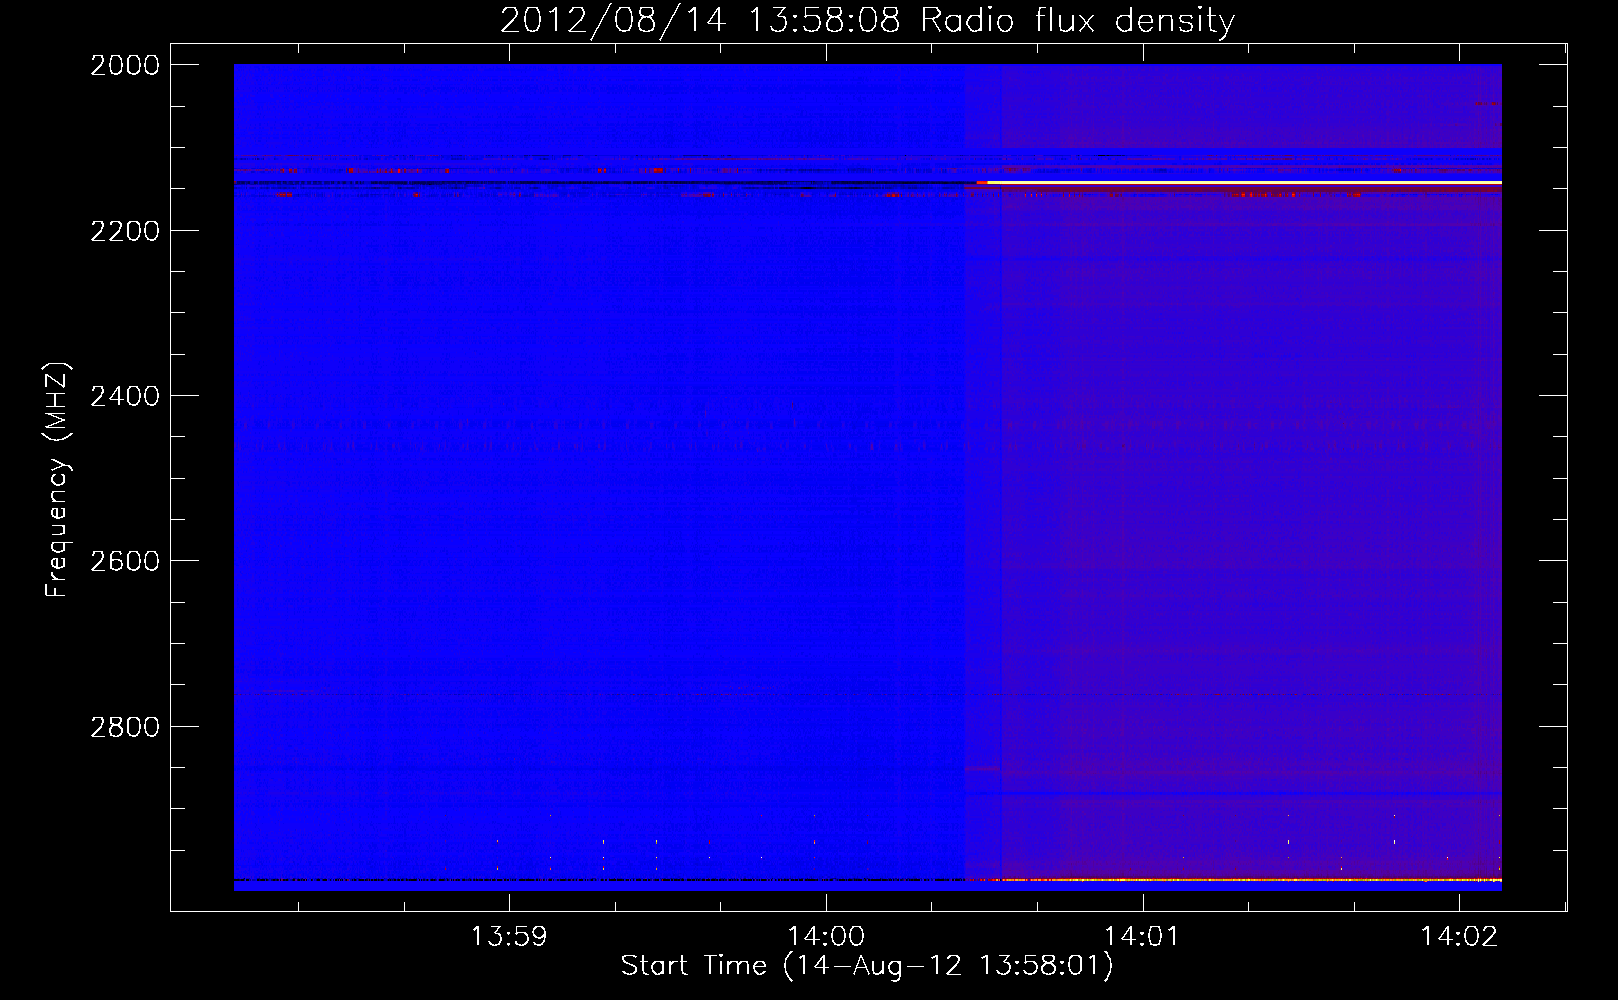Click the 'Frequency (MHZ)' axis label
Viewport: 1618px width, 1000px height.
(x=57, y=480)
